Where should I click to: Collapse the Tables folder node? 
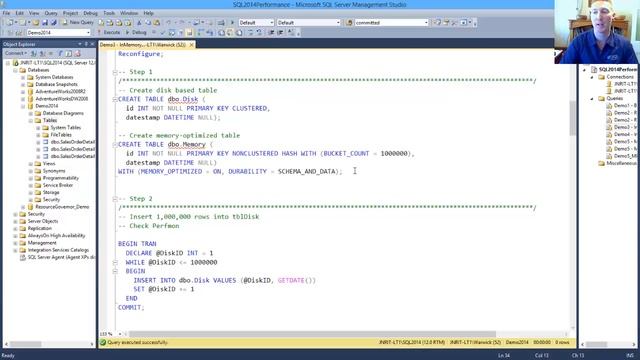click(31, 120)
